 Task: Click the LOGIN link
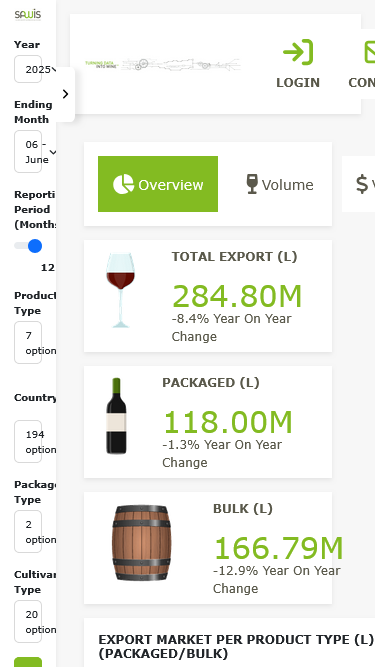point(298,83)
